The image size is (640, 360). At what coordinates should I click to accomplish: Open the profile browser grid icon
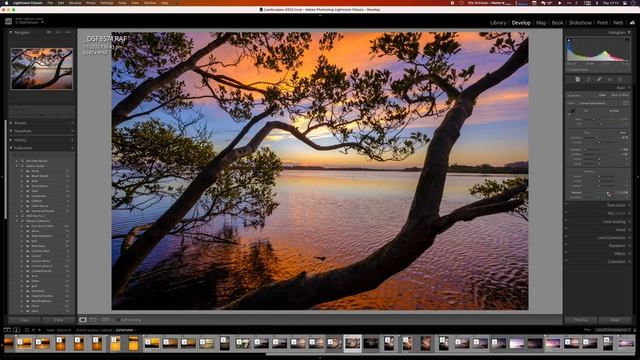click(x=625, y=103)
